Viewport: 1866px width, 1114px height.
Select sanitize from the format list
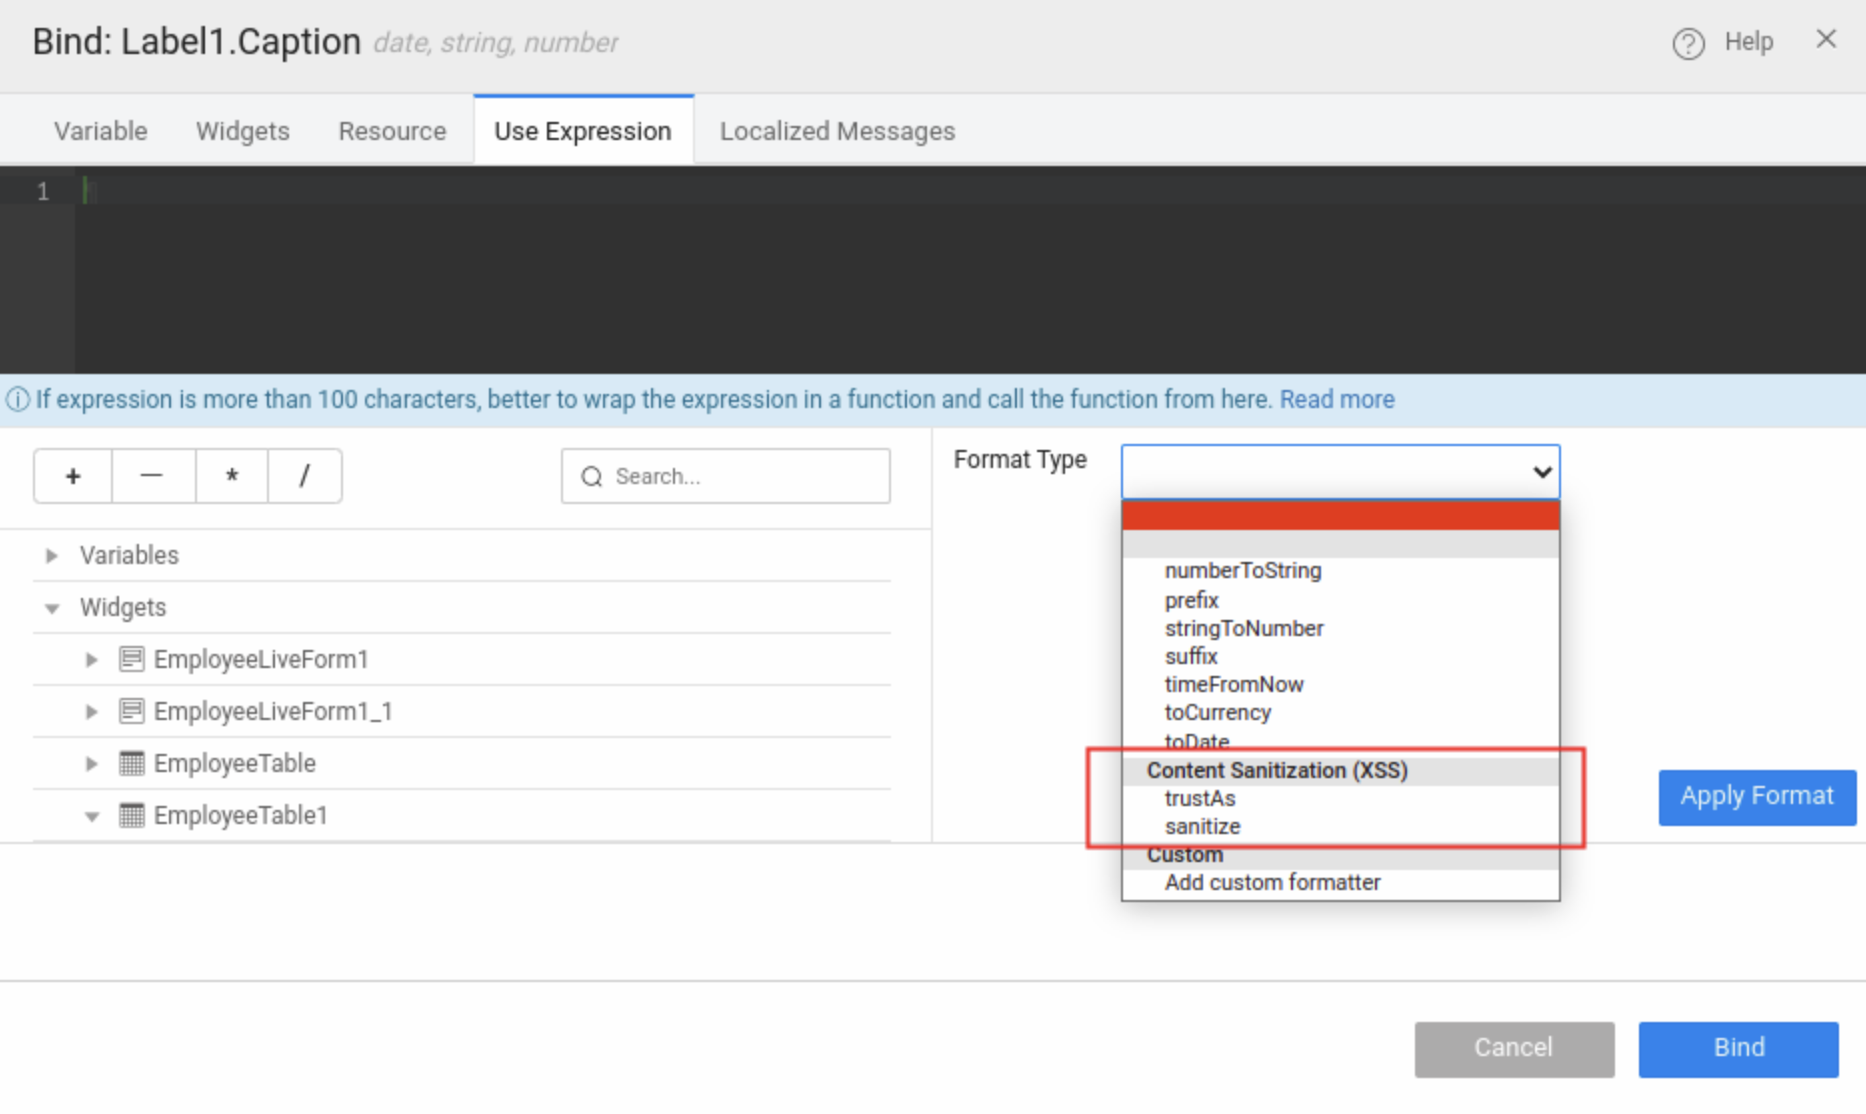tap(1202, 826)
